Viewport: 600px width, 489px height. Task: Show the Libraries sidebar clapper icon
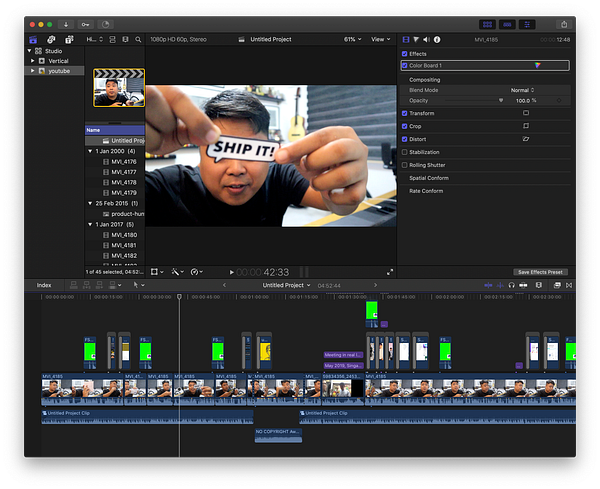[33, 39]
